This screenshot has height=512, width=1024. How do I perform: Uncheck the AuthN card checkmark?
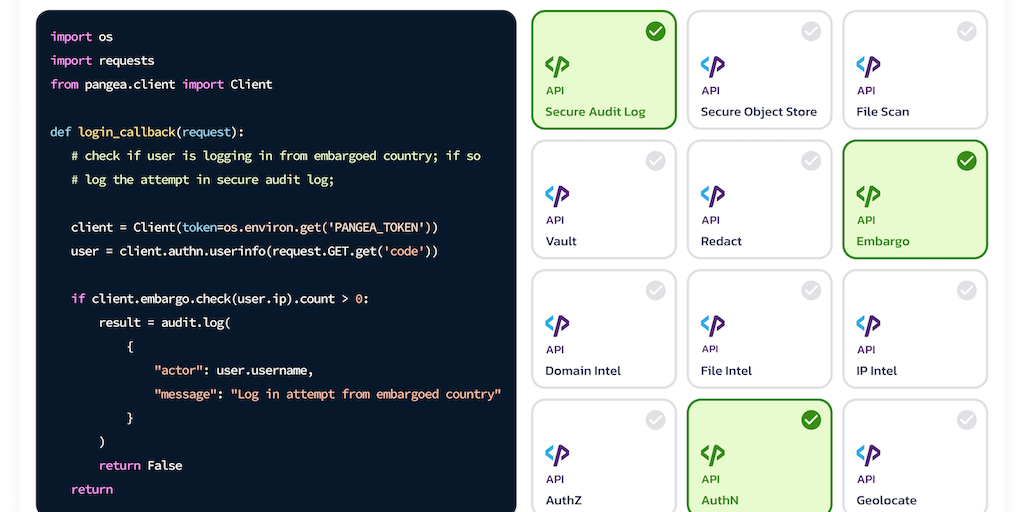click(x=811, y=420)
